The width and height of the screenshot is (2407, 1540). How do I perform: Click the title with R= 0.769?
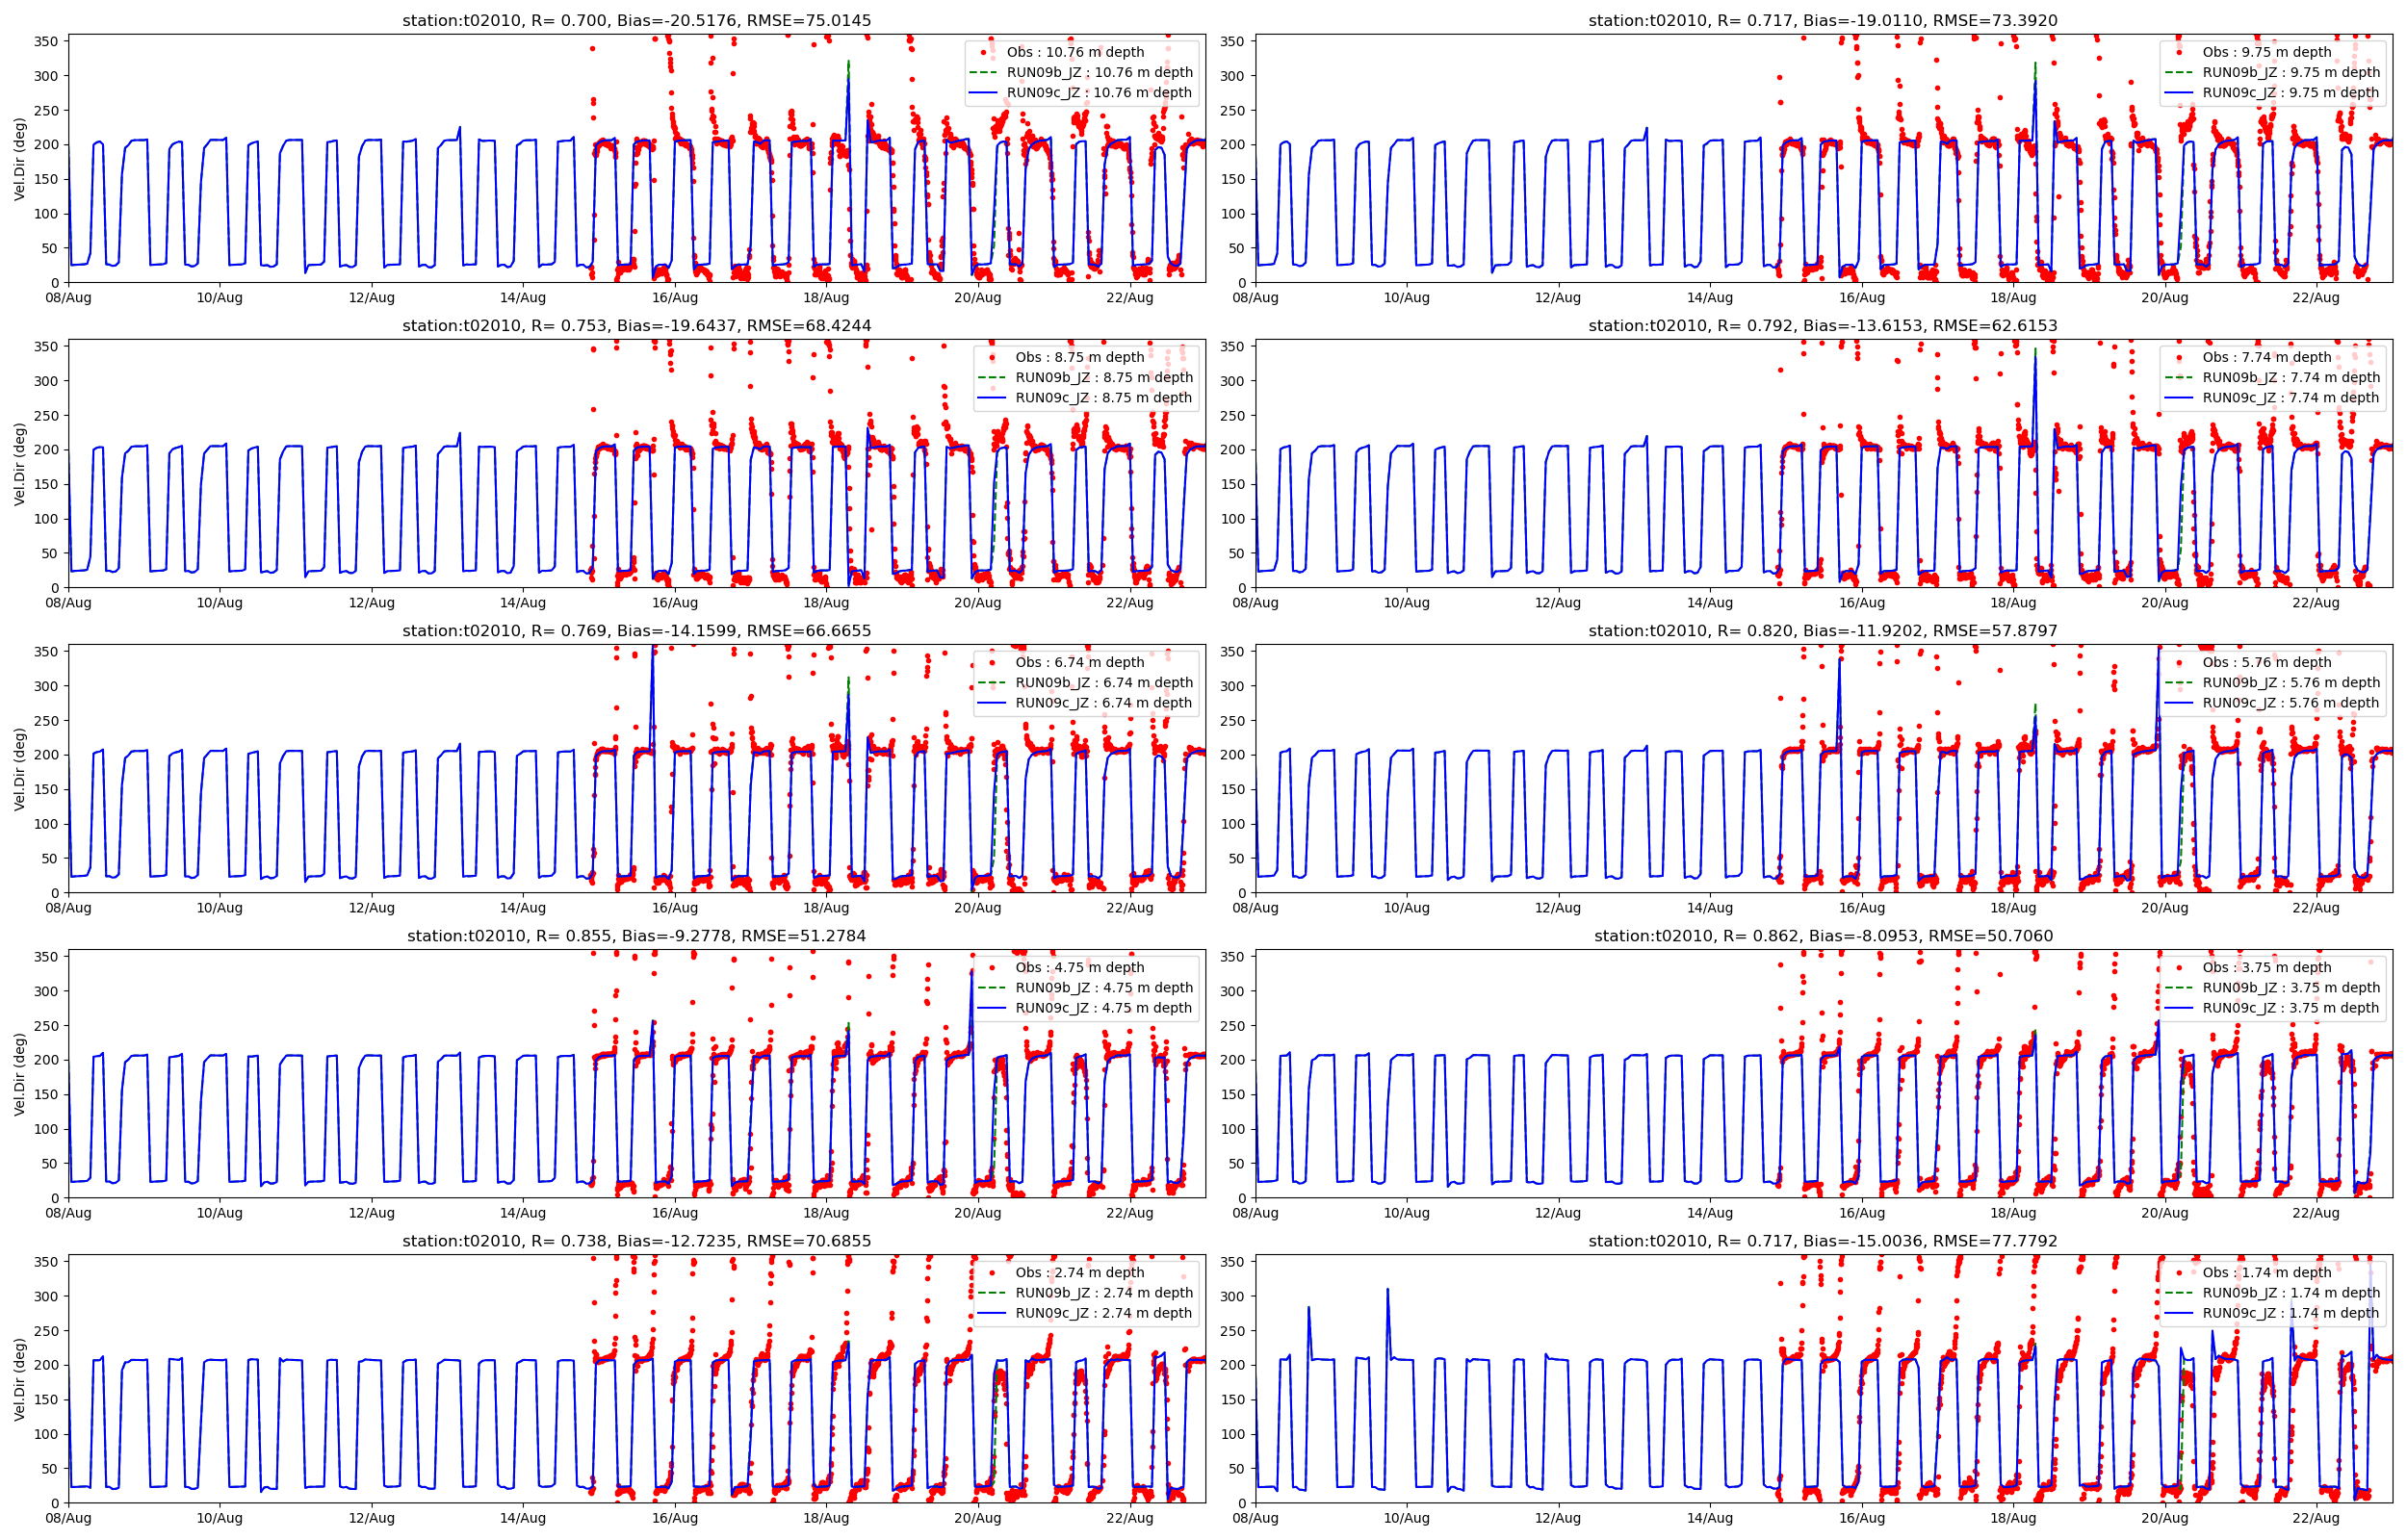click(636, 630)
